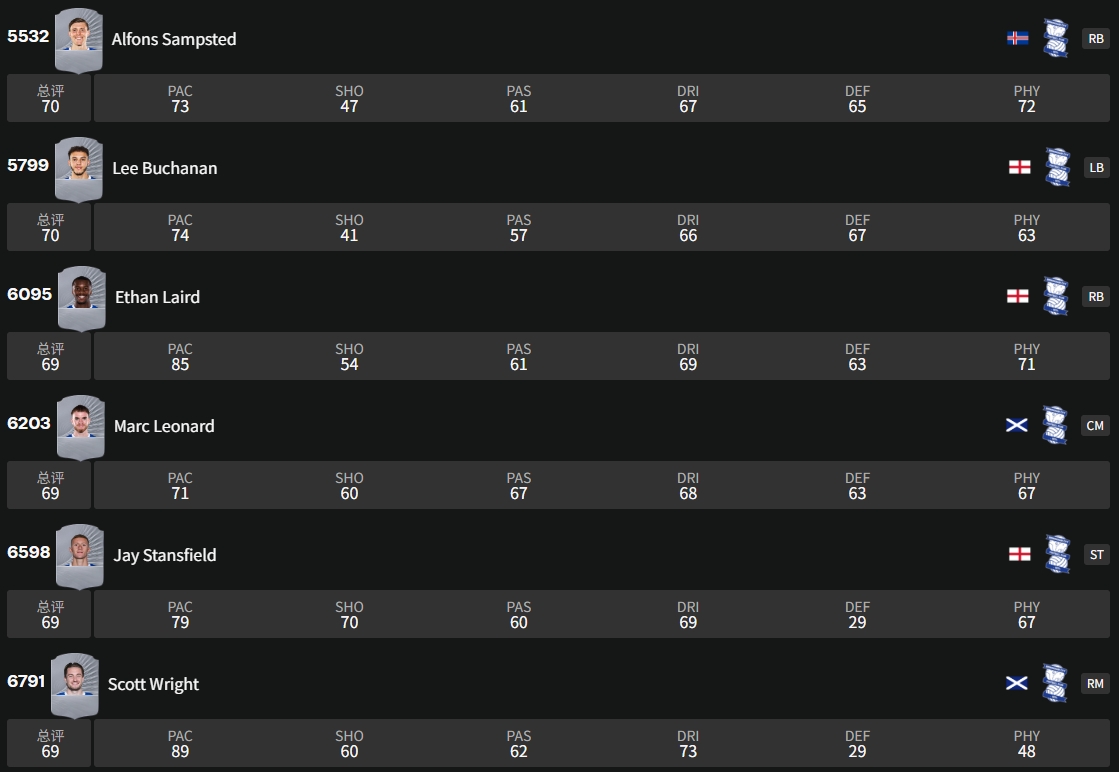This screenshot has height=772, width=1119.
Task: Open Ethan Laird's player card thumbnail
Action: (x=81, y=297)
